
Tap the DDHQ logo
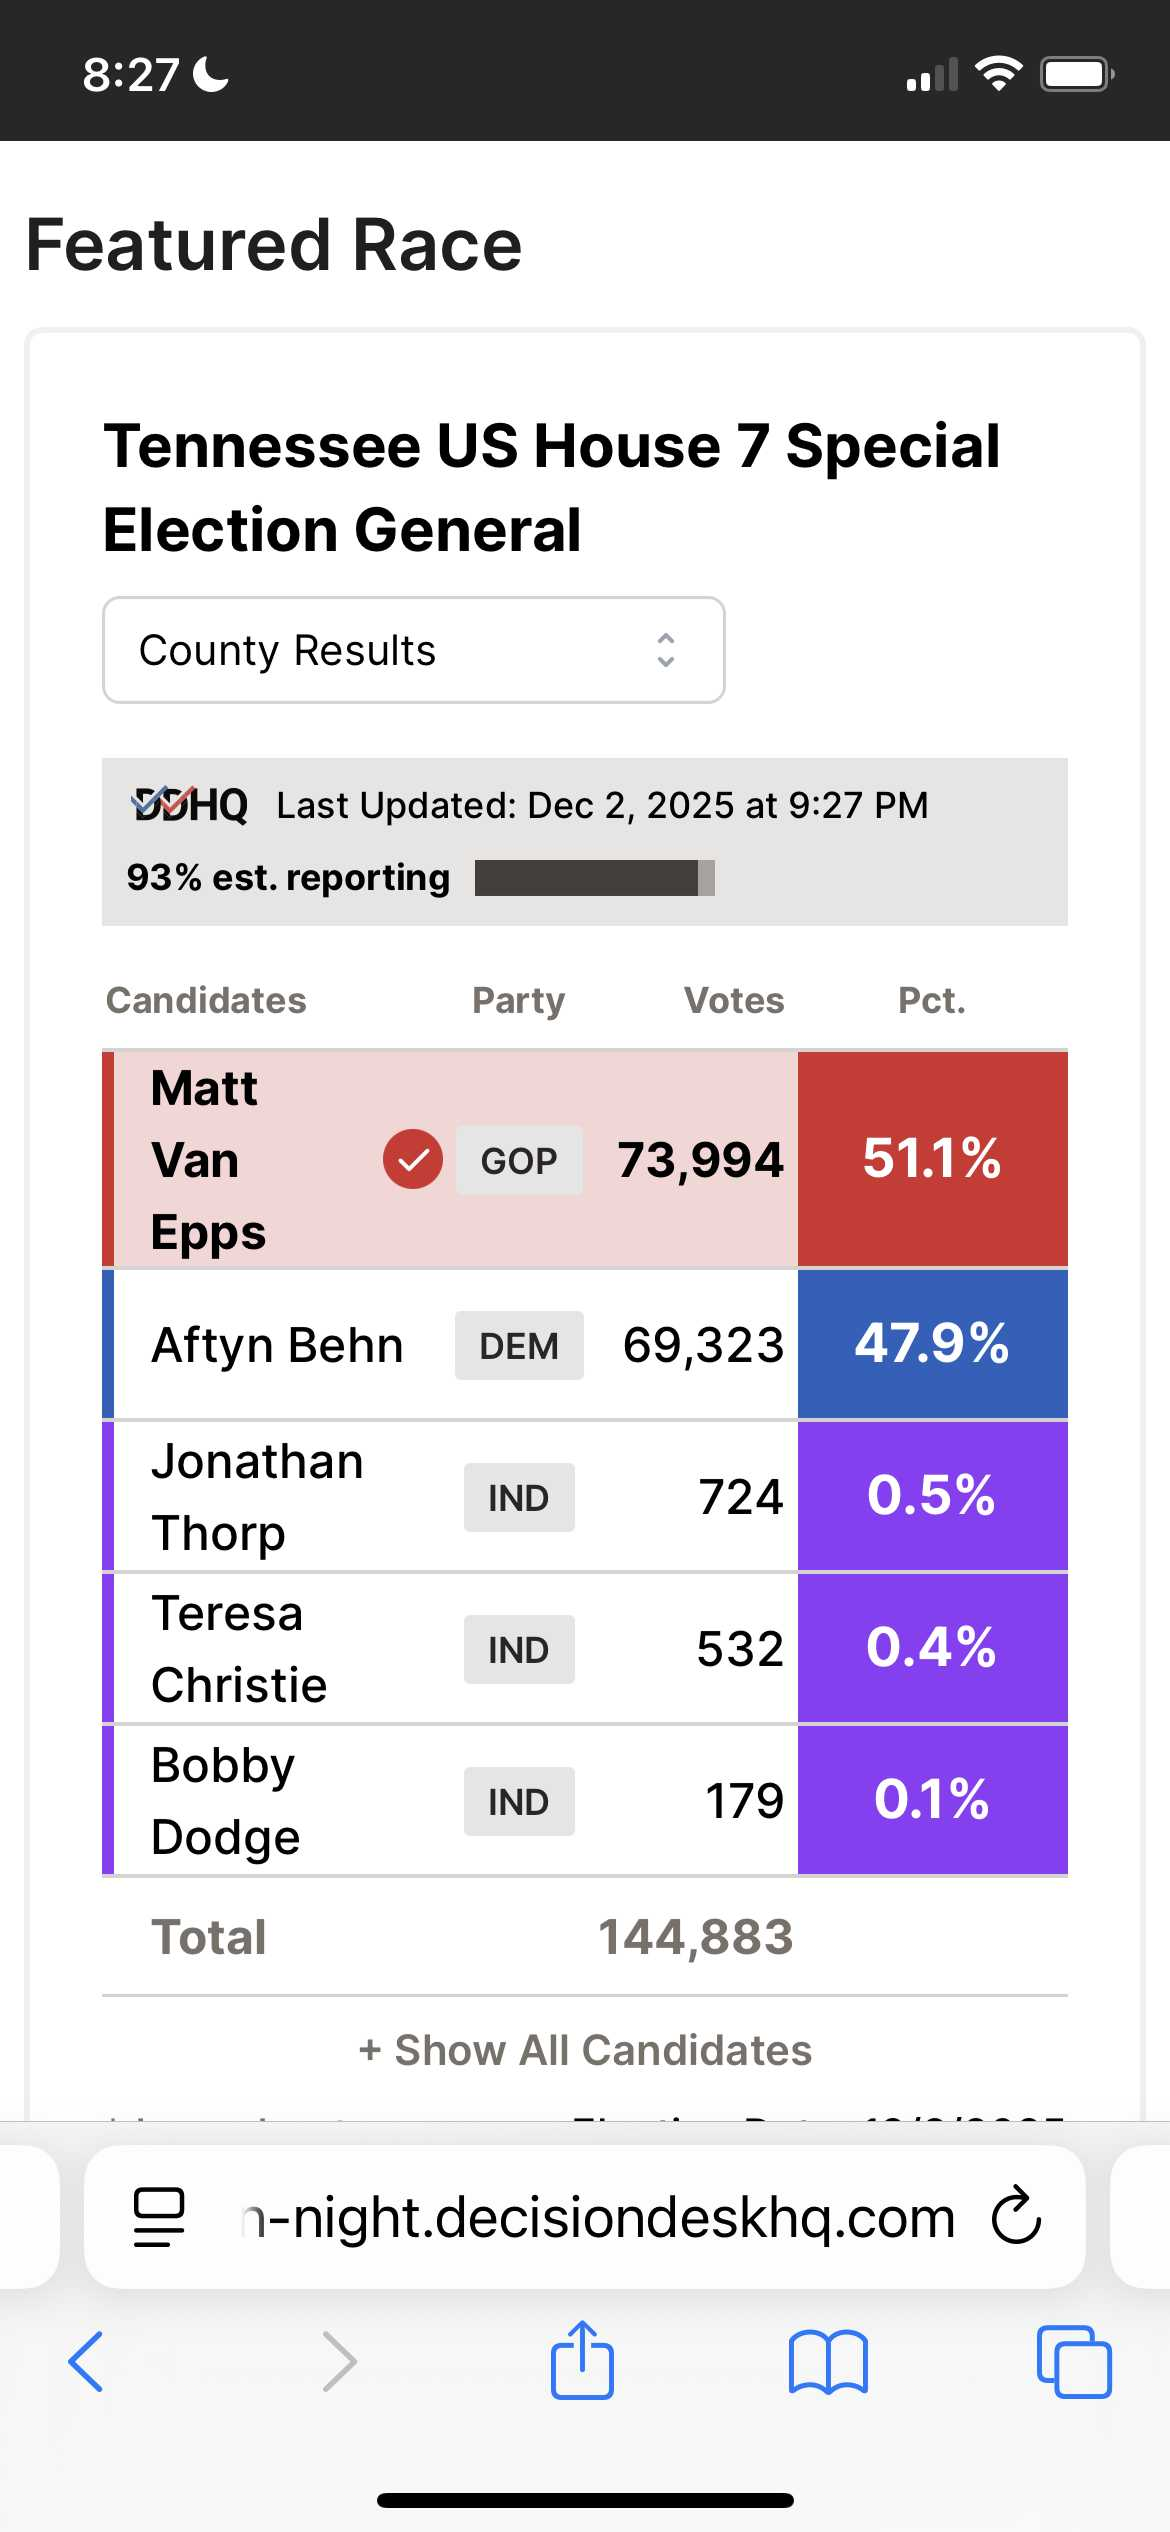click(x=190, y=805)
